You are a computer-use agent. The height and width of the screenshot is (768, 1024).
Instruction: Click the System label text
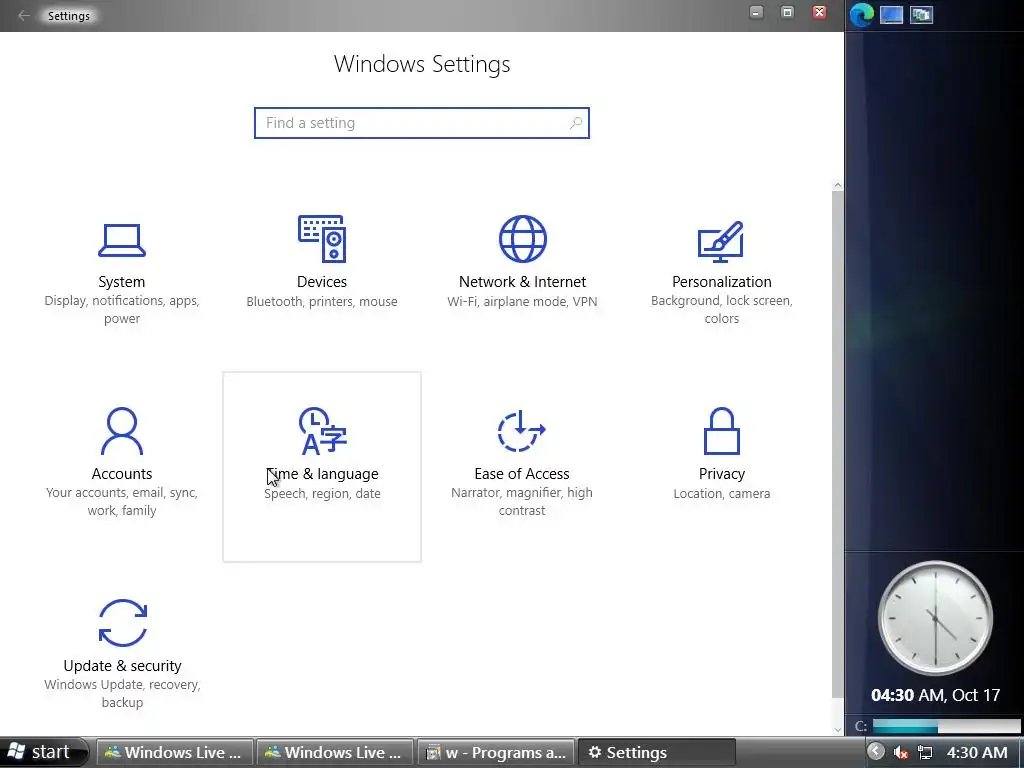(x=121, y=281)
